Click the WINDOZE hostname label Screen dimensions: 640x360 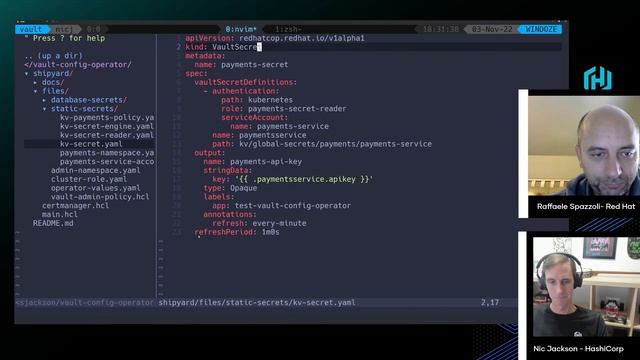tap(541, 29)
